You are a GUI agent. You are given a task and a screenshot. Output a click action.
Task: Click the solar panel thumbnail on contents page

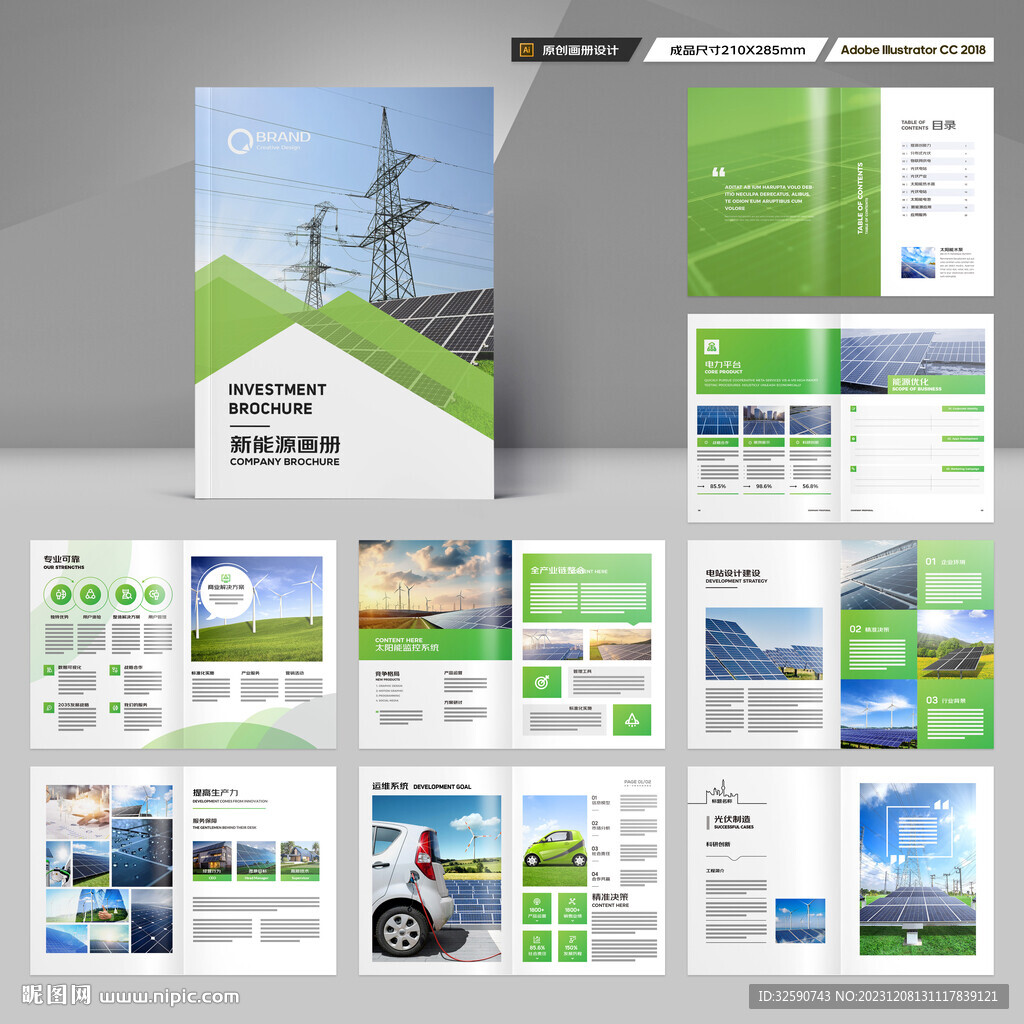[918, 263]
